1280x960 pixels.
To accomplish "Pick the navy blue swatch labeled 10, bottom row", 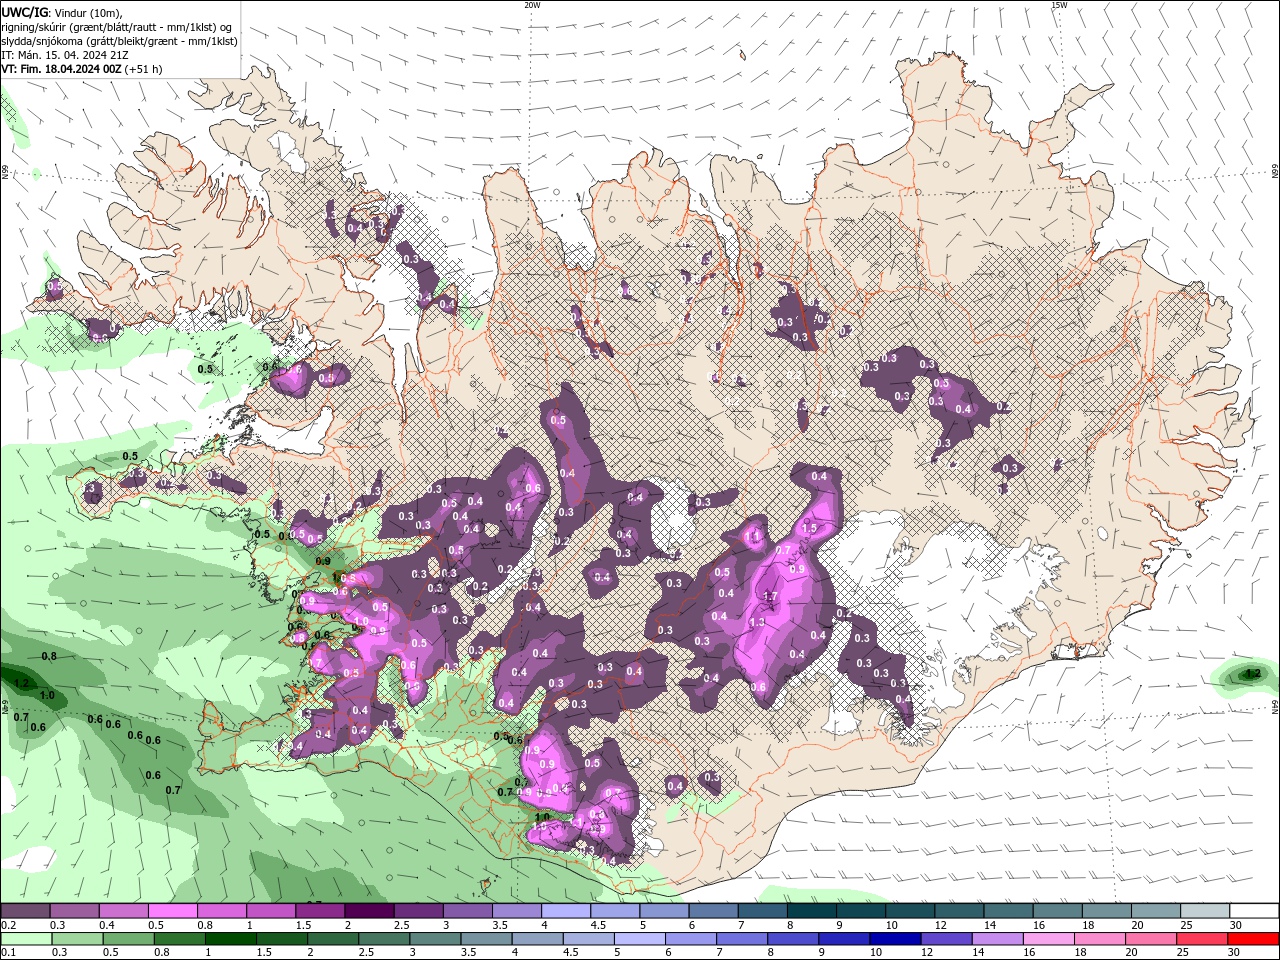I will pyautogui.click(x=895, y=939).
